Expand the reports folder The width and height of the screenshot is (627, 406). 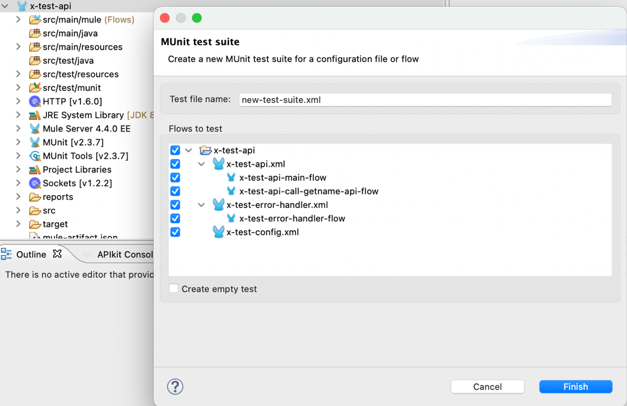pyautogui.click(x=18, y=196)
